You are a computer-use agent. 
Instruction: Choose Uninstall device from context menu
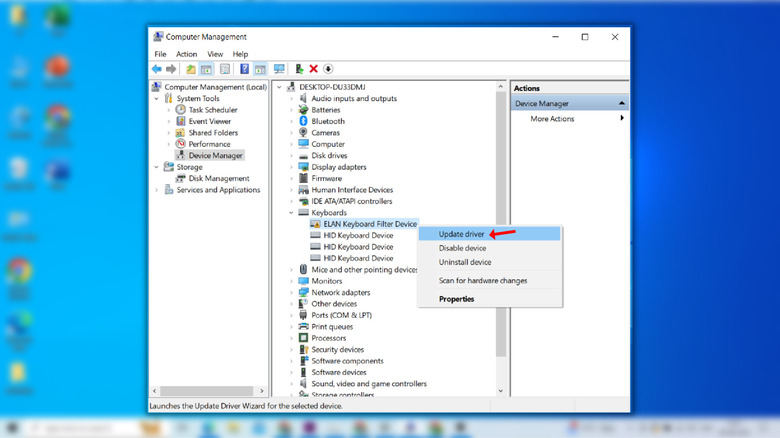489,262
